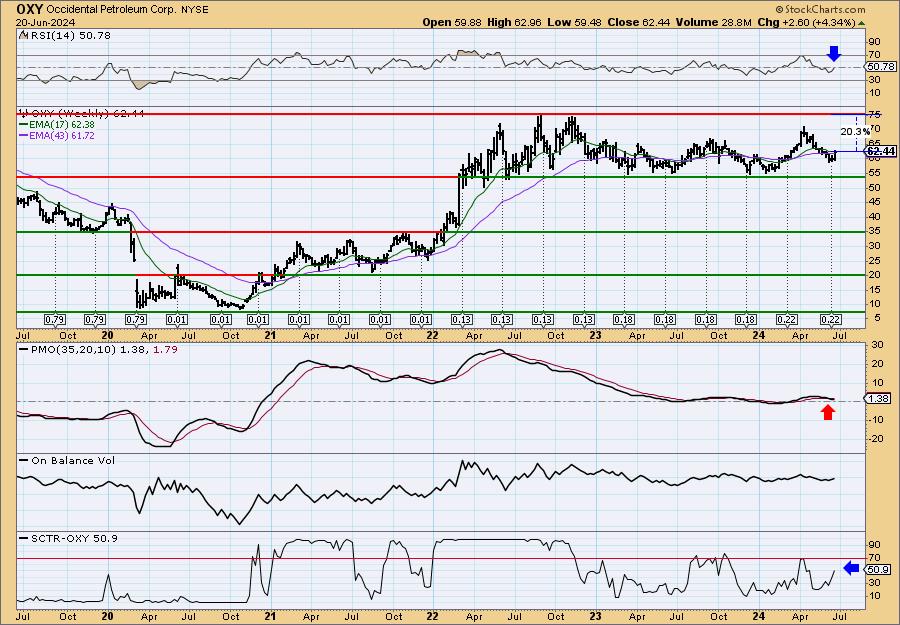Click the 50.78 RSI value tag on right axis
Image resolution: width=900 pixels, height=625 pixels.
(x=880, y=67)
